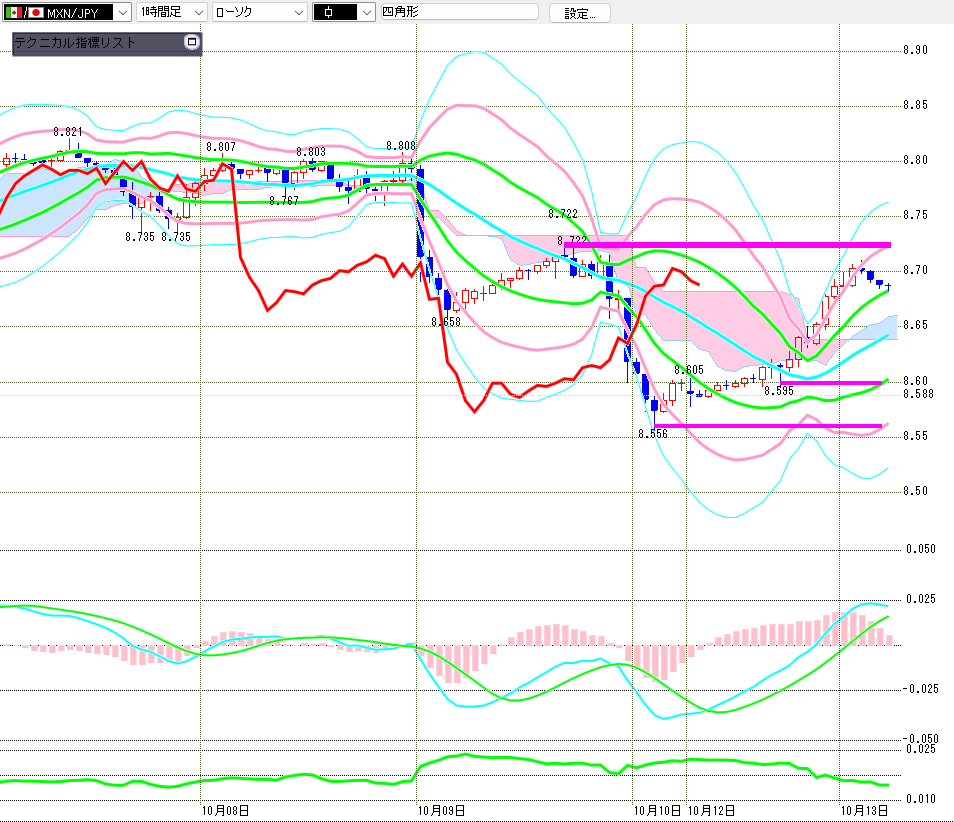Click the 8.50 price axis label
Viewport: 954px width, 822px height.
[916, 491]
